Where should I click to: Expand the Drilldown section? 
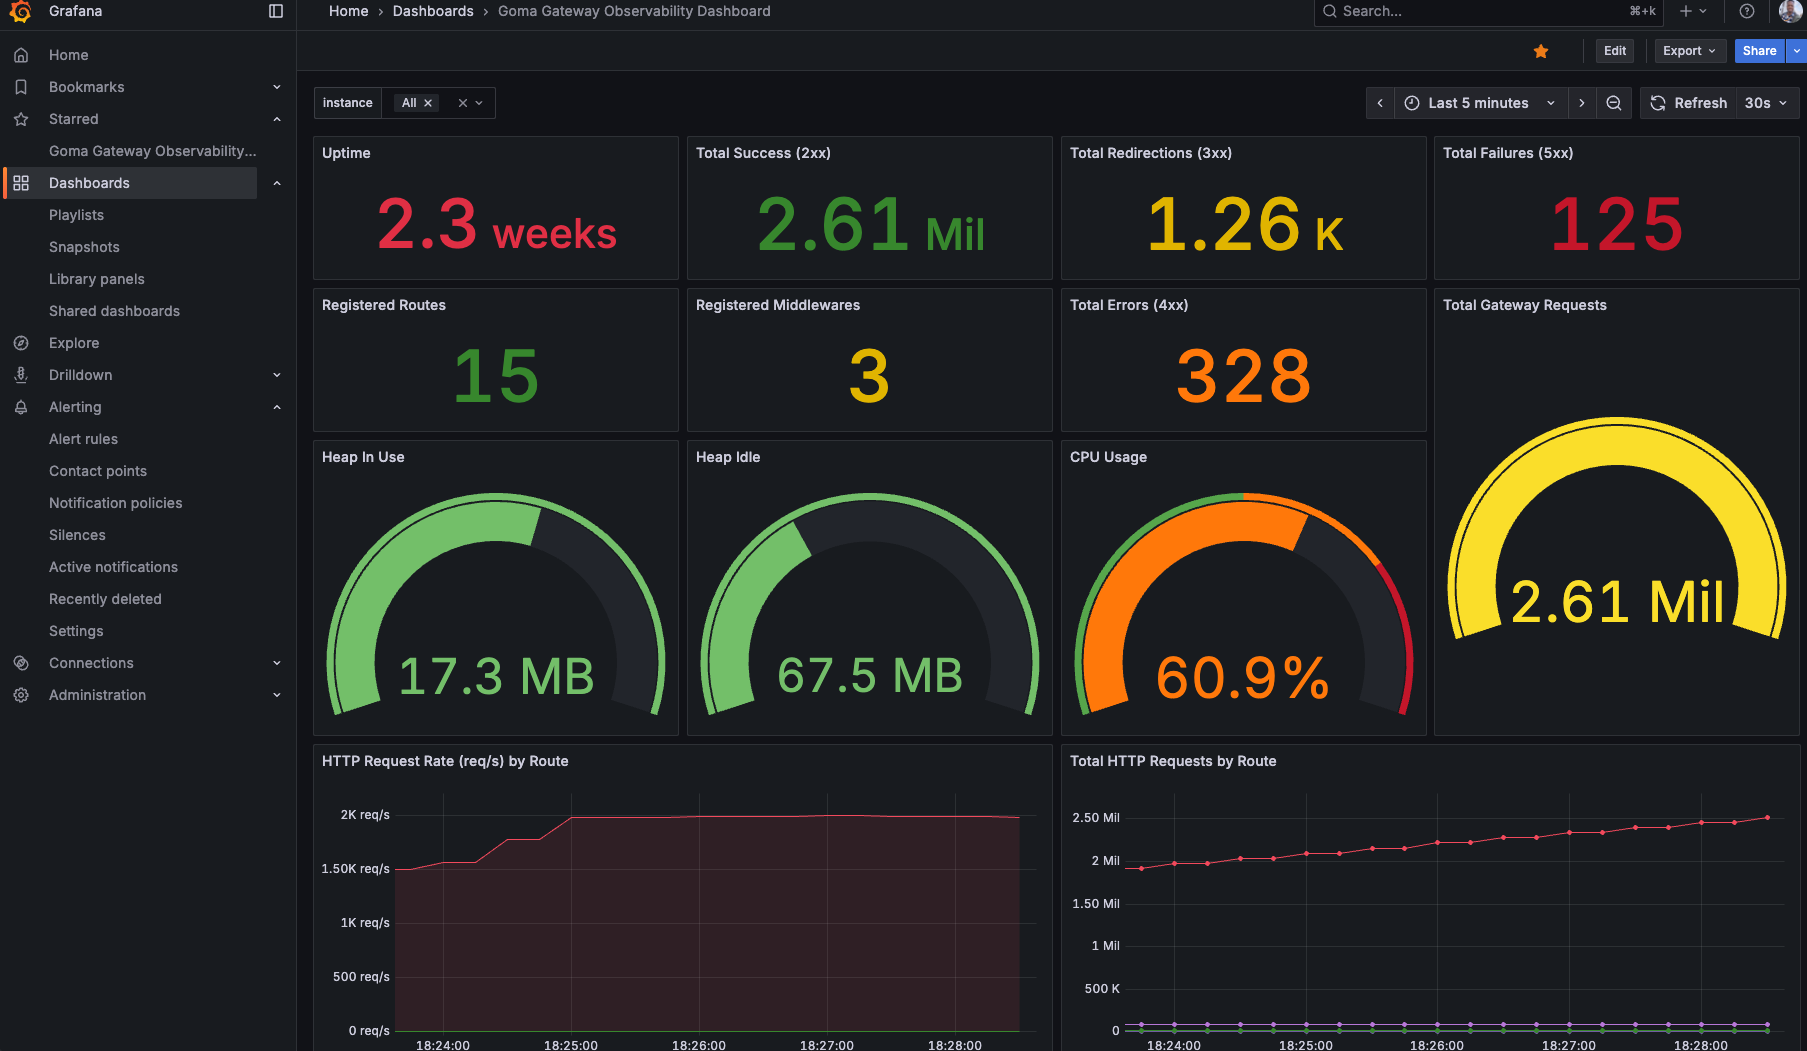(277, 375)
